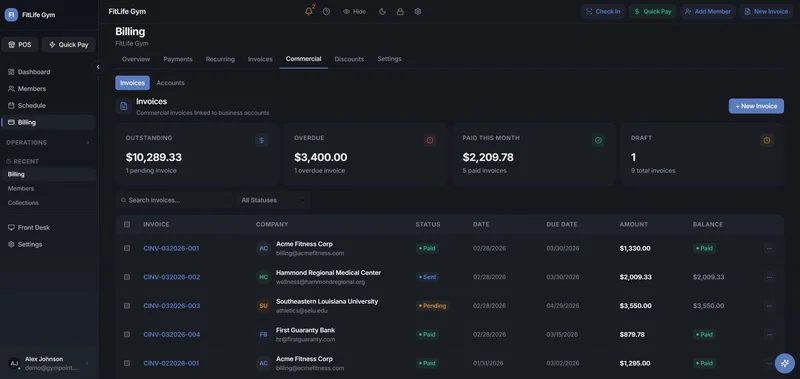The image size is (800, 379).
Task: Expand Alex Johnson account menu chevron
Action: click(x=87, y=363)
